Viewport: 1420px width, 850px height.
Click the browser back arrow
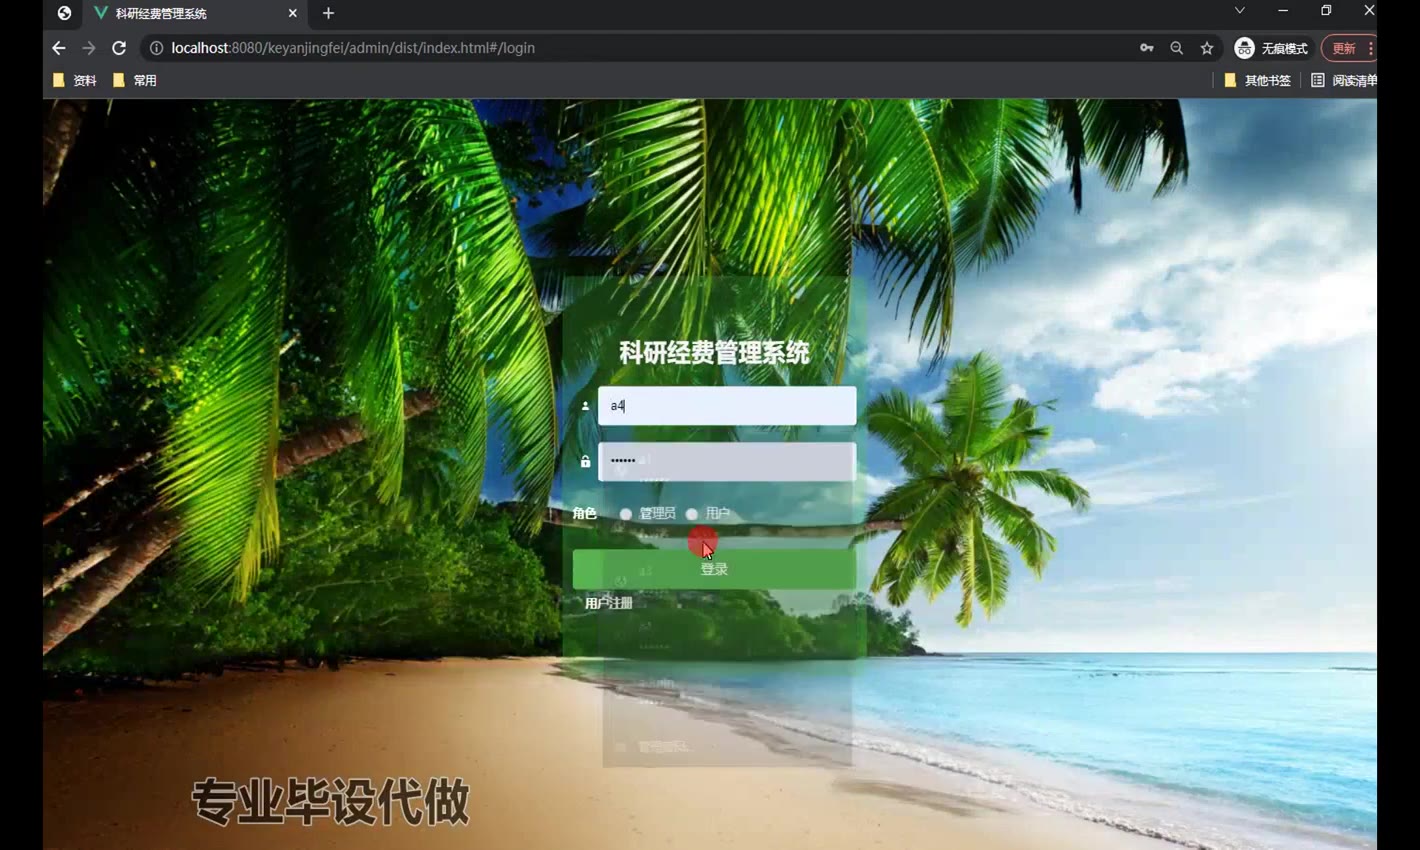coord(59,48)
